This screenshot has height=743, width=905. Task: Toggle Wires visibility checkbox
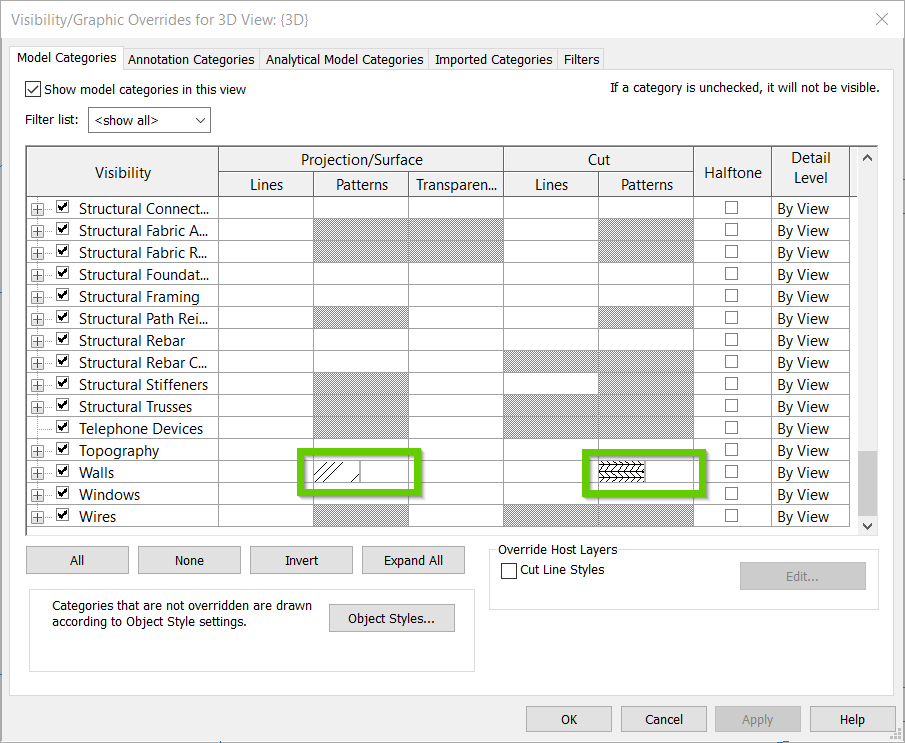pos(62,514)
